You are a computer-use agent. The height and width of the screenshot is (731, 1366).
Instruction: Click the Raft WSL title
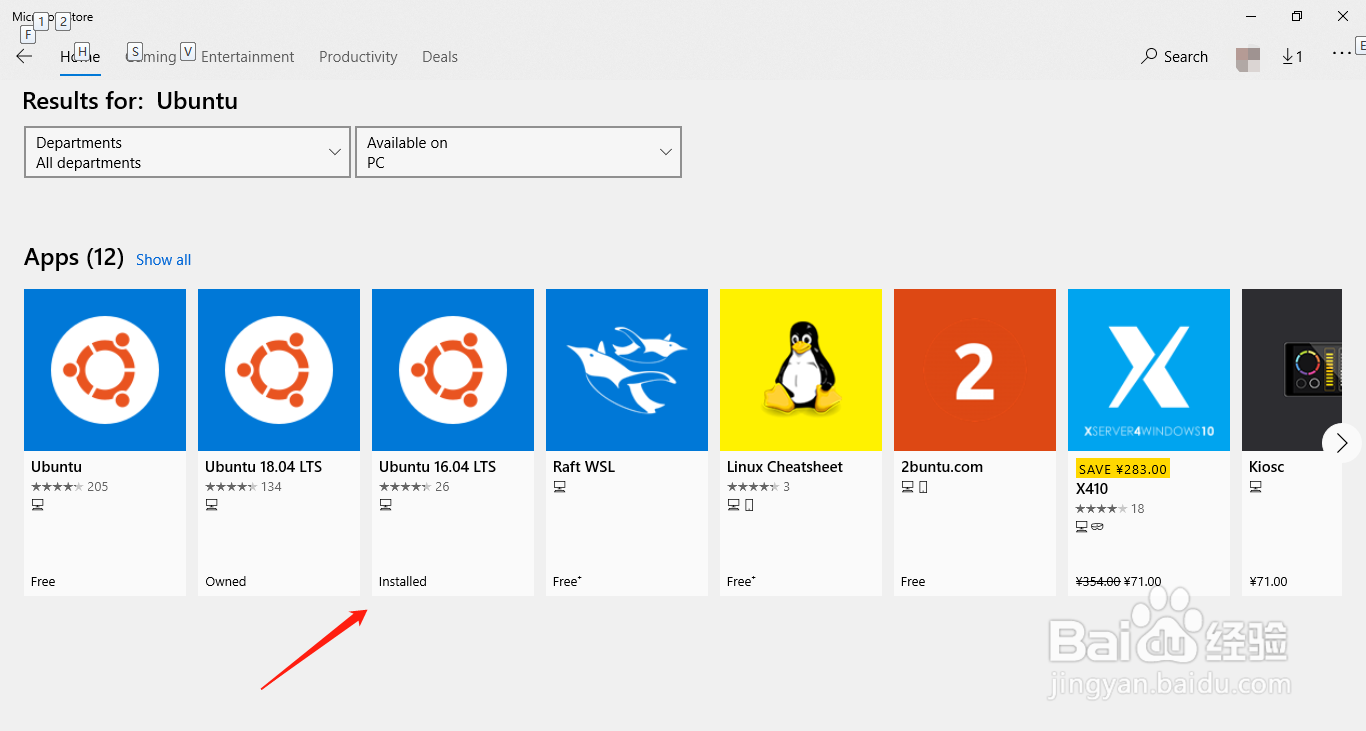point(584,467)
